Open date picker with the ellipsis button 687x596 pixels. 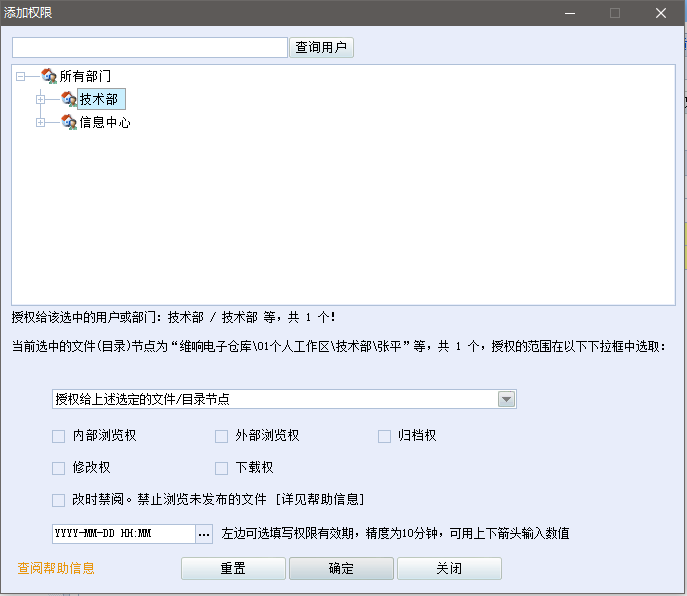(x=204, y=534)
